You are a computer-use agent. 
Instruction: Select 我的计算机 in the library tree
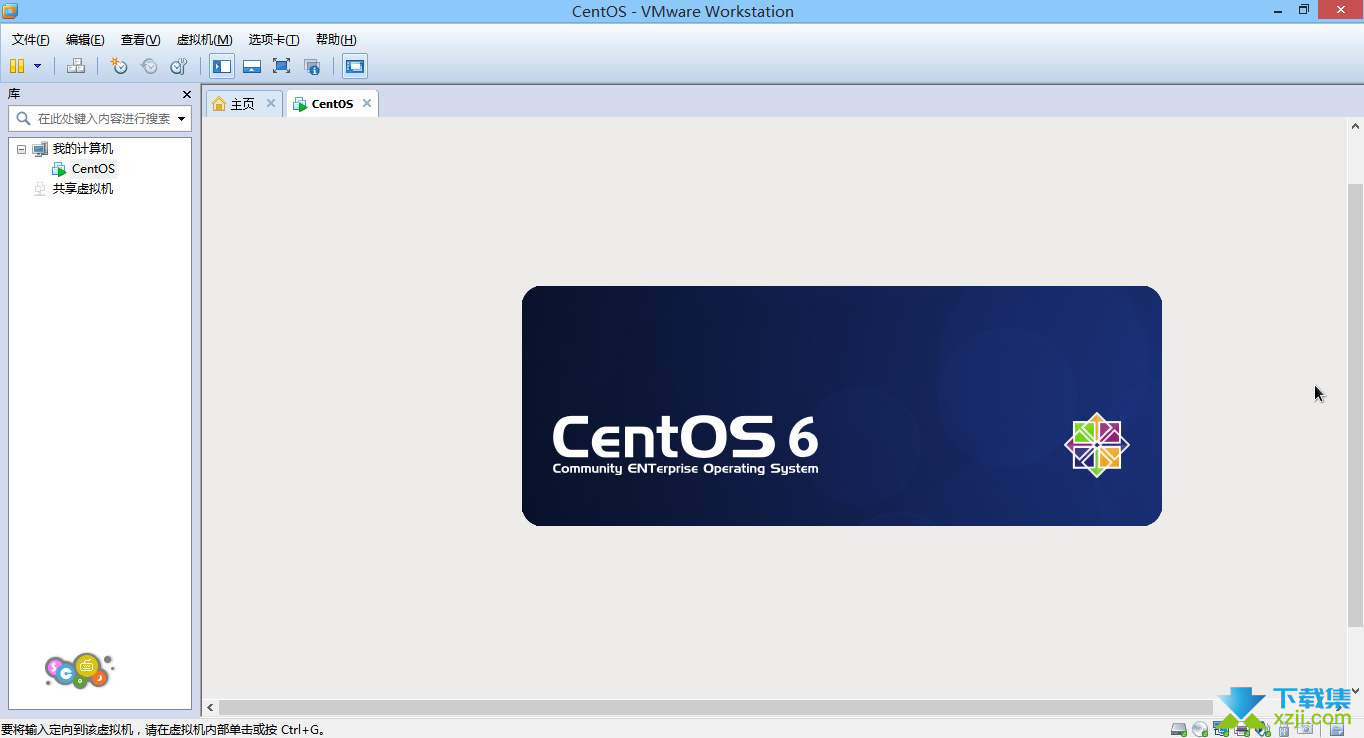pos(83,148)
